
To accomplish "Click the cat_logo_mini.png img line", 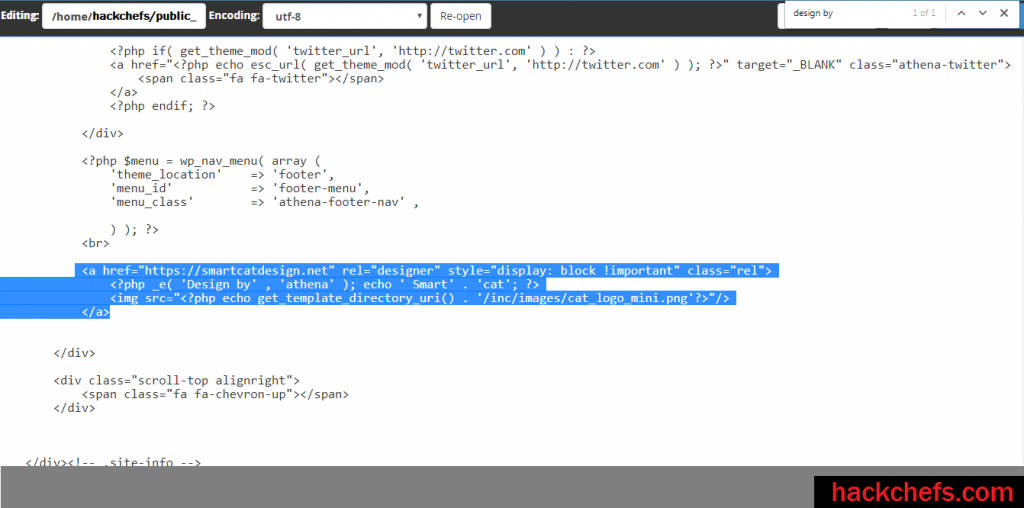I will click(419, 298).
